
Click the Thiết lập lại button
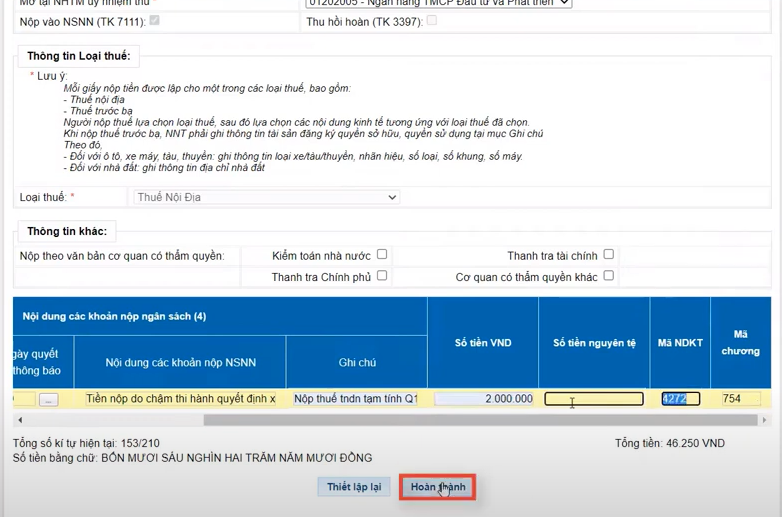point(354,487)
